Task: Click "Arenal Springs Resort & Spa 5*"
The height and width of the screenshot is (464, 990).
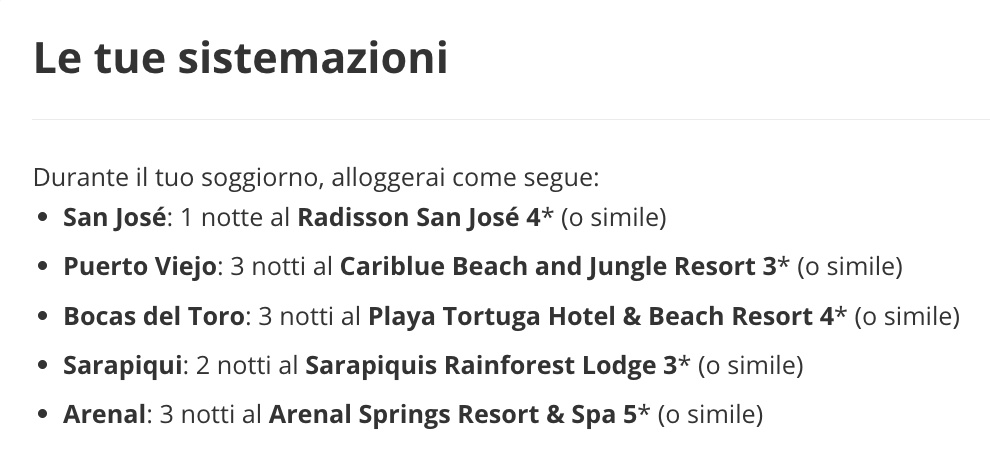Action: pyautogui.click(x=459, y=414)
